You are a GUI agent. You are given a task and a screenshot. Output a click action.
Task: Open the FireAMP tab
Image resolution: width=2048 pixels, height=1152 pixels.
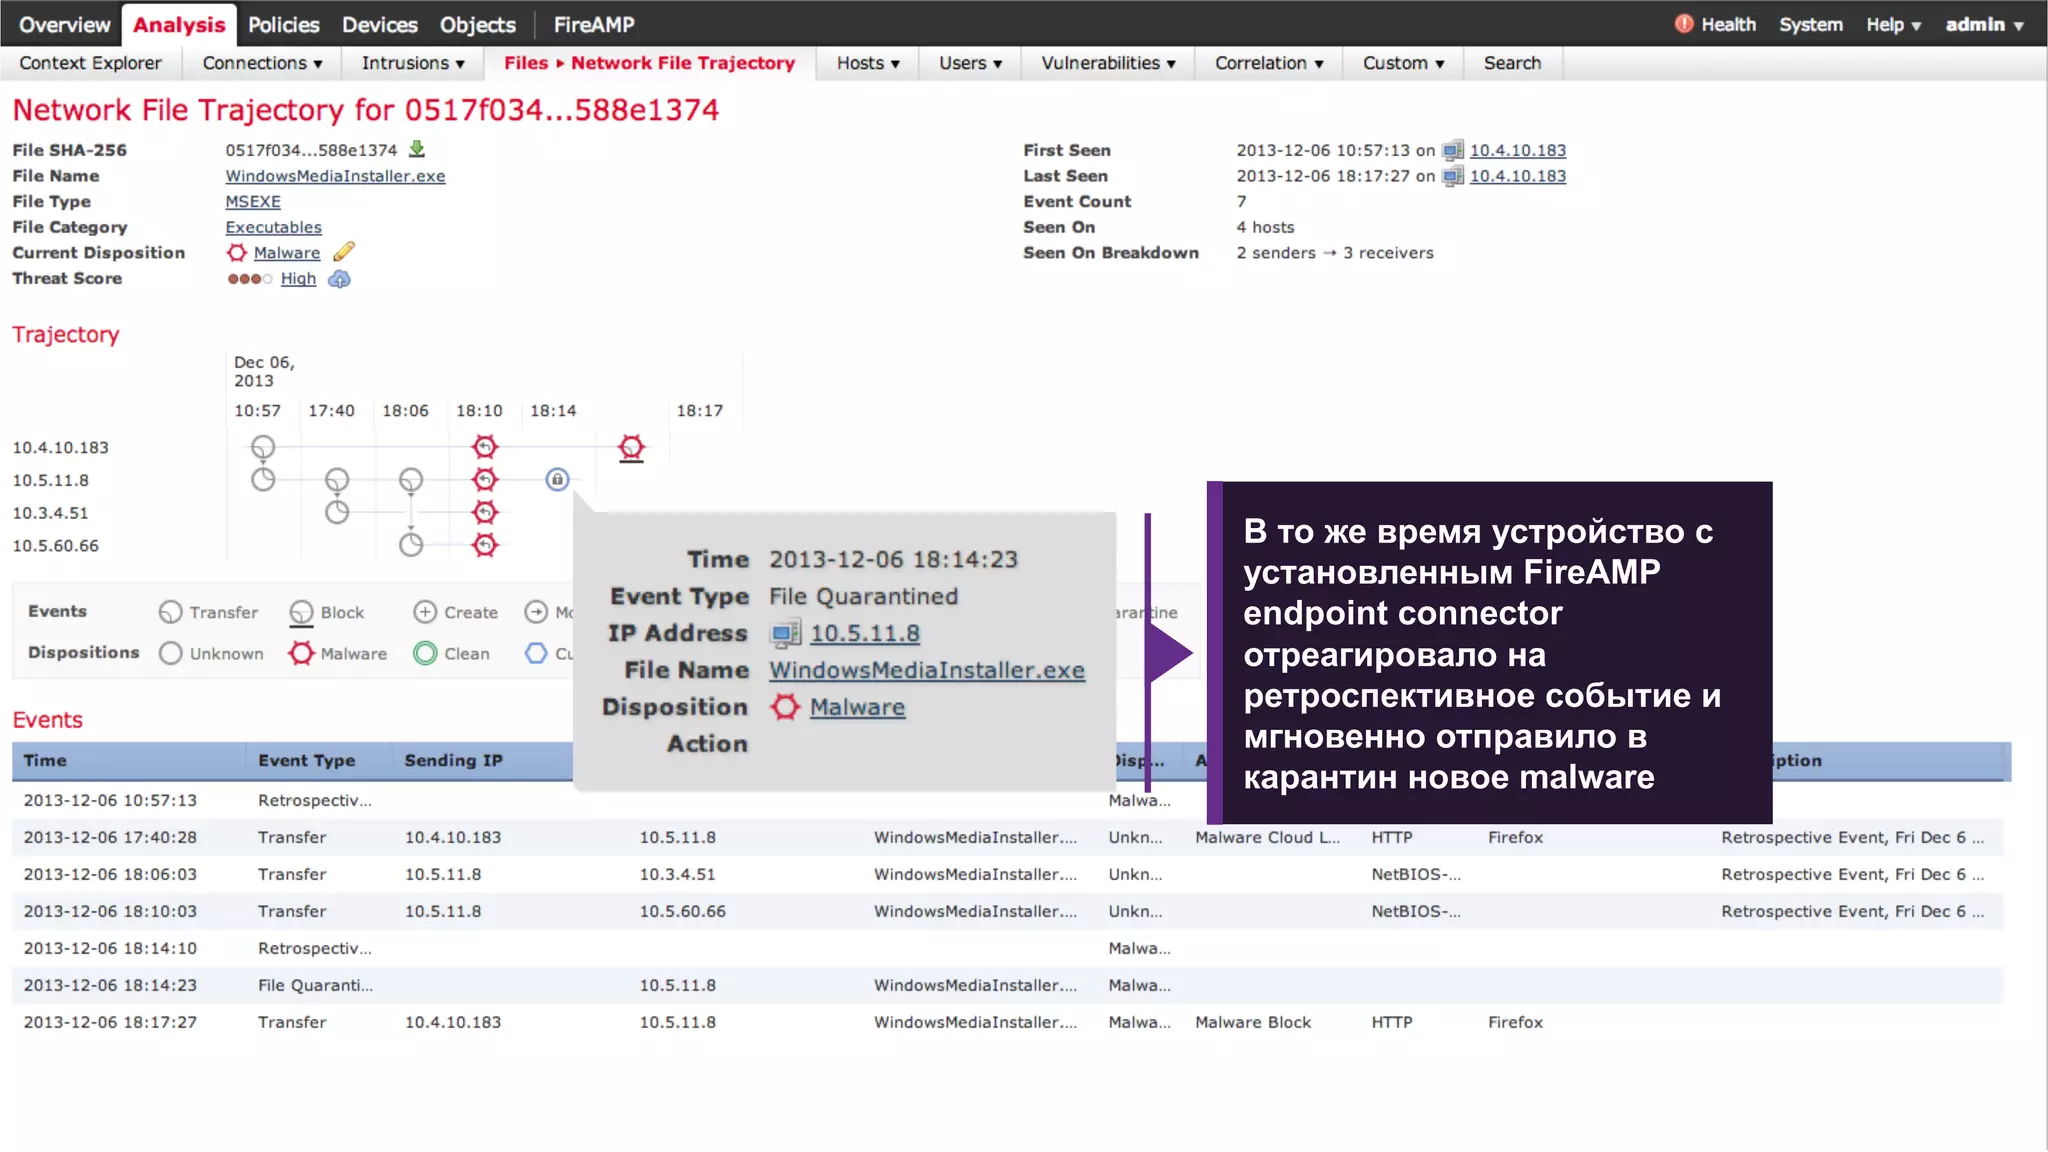point(594,24)
